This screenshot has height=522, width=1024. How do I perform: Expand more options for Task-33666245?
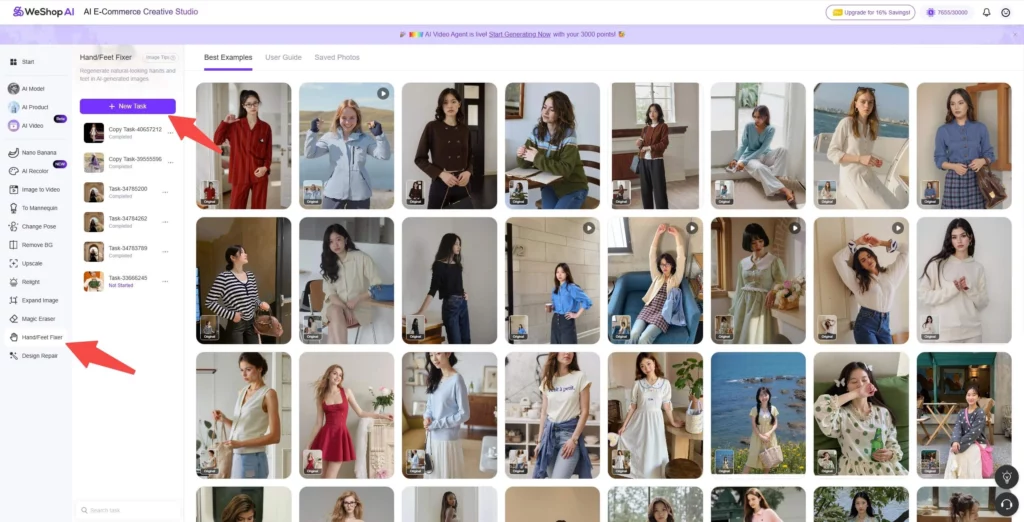(x=165, y=281)
